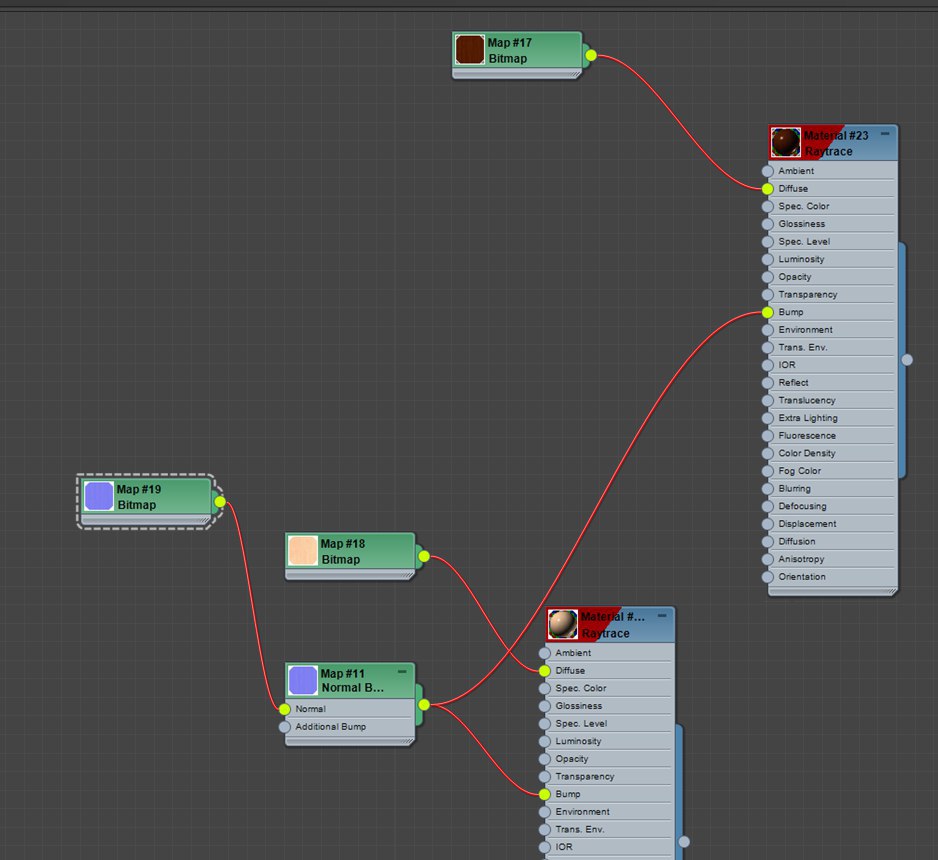Click the Spec. Color socket on Material #23

(768, 206)
